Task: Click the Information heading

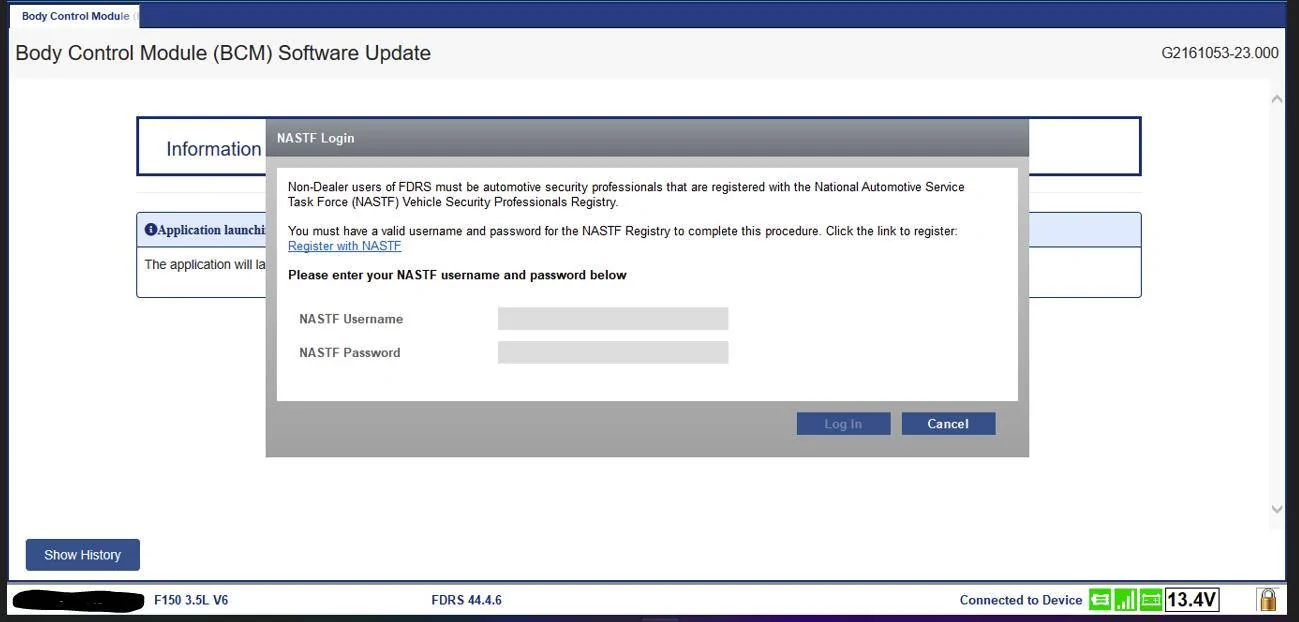Action: (214, 149)
